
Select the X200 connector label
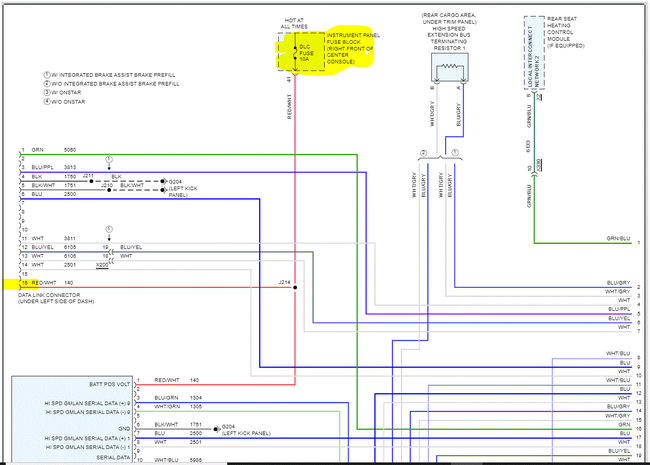[102, 265]
